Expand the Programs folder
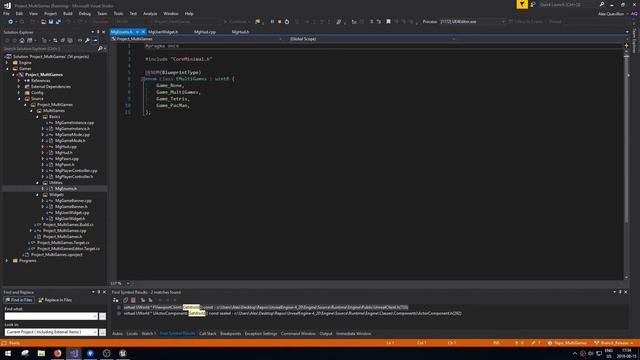This screenshot has height=360, width=640. tap(7, 260)
